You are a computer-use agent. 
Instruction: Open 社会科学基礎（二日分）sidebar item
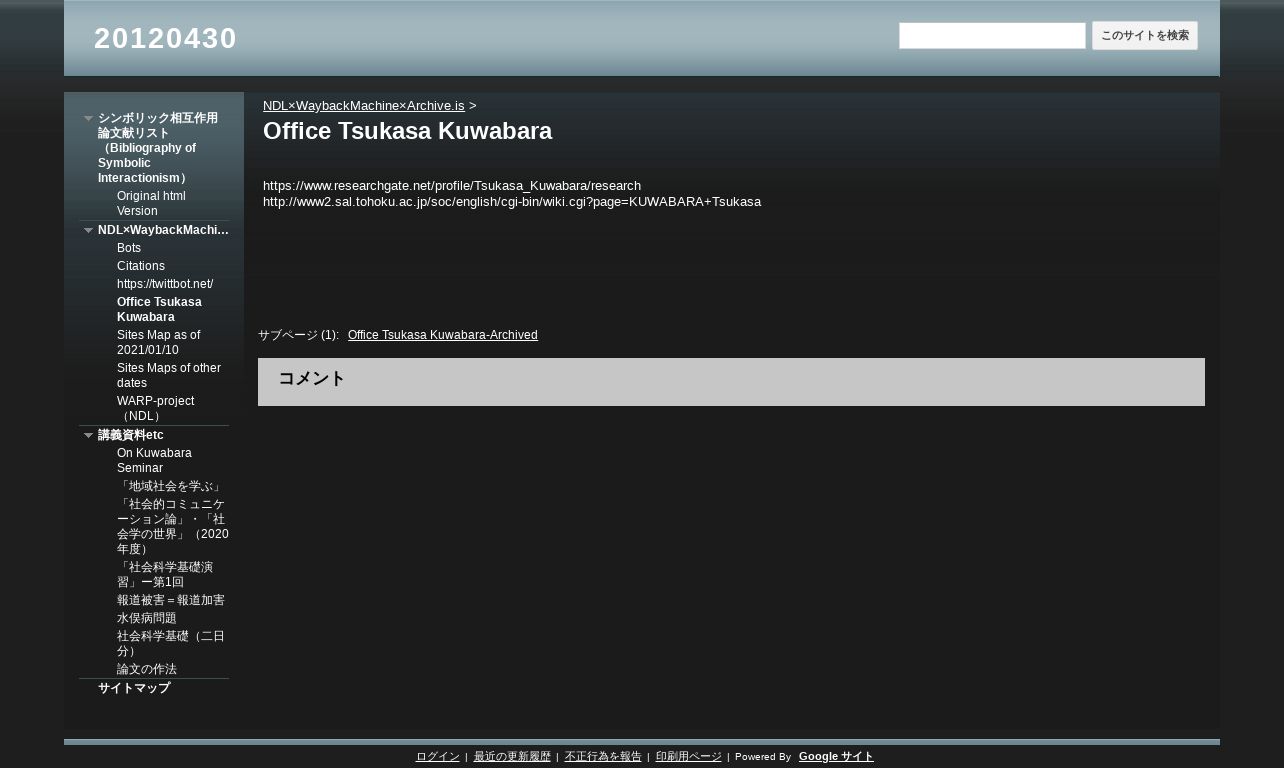[171, 643]
